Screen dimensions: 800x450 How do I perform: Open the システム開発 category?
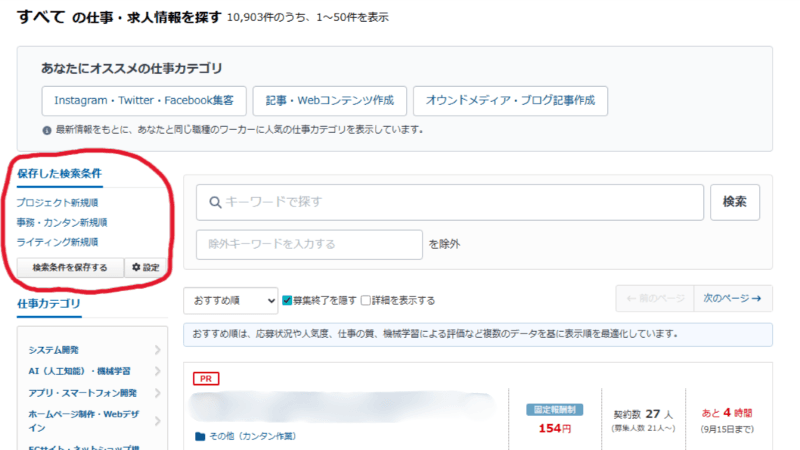tap(54, 350)
